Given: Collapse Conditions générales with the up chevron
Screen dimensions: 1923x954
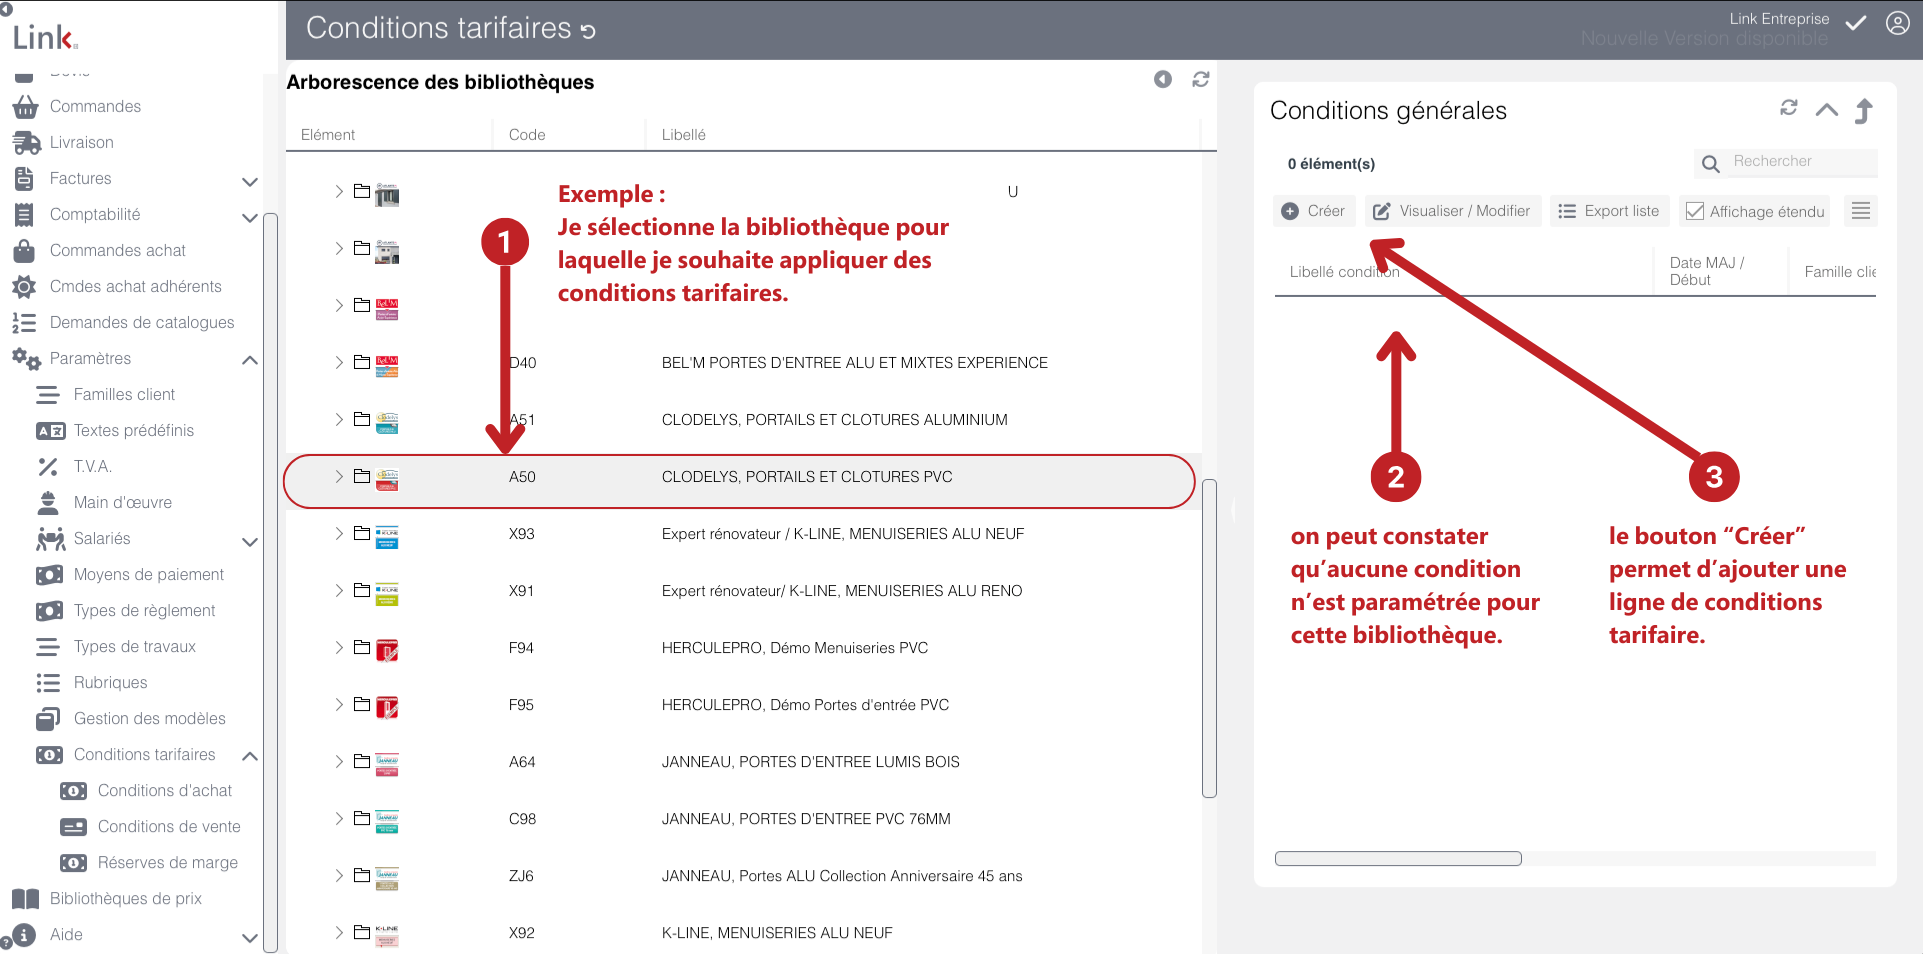Looking at the screenshot, I should tap(1827, 110).
